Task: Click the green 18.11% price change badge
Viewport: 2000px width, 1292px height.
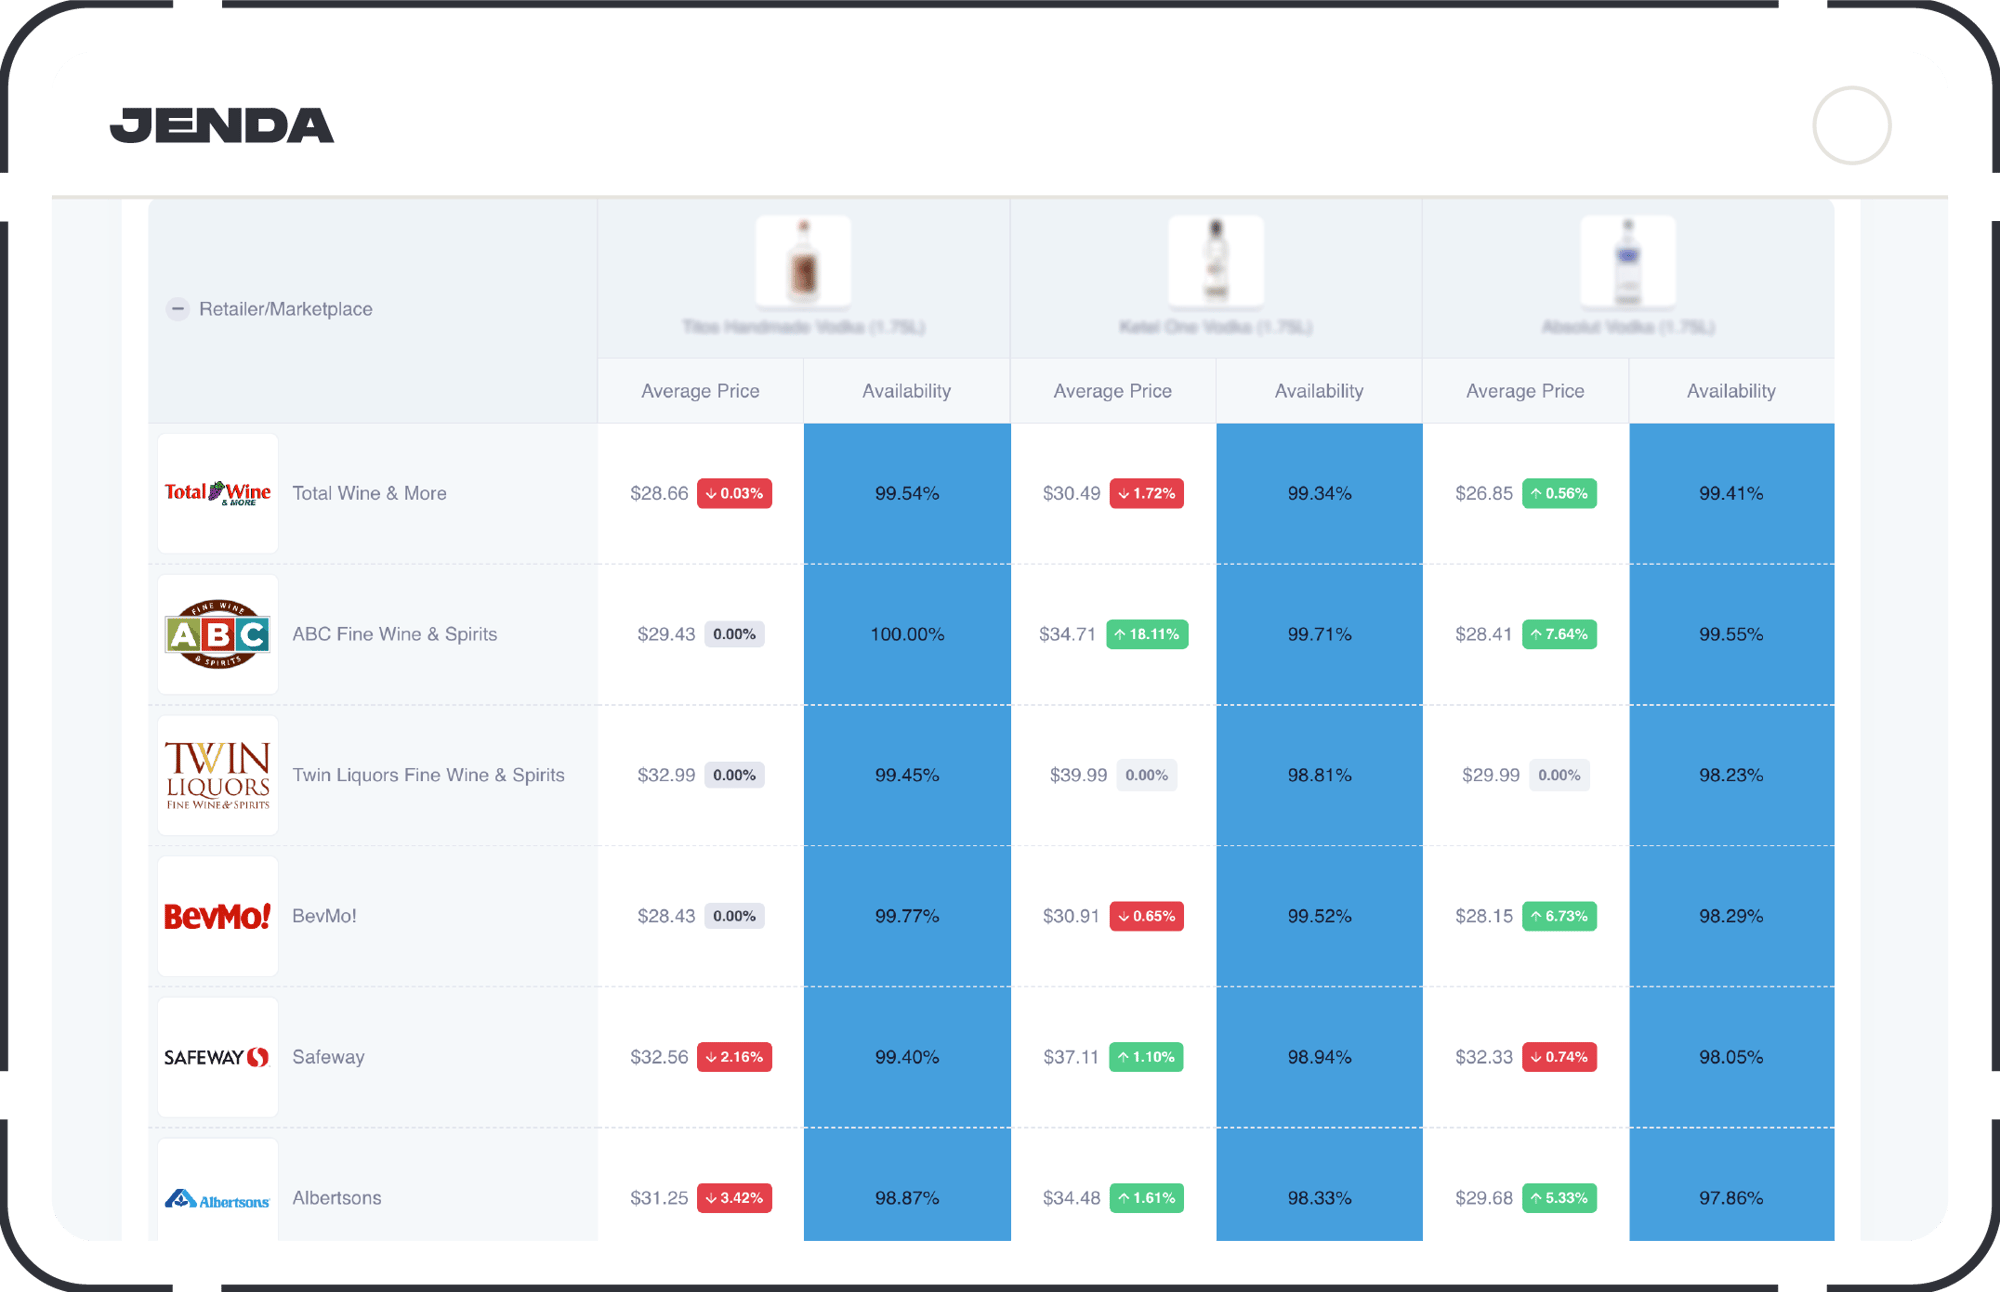Action: click(x=1147, y=634)
